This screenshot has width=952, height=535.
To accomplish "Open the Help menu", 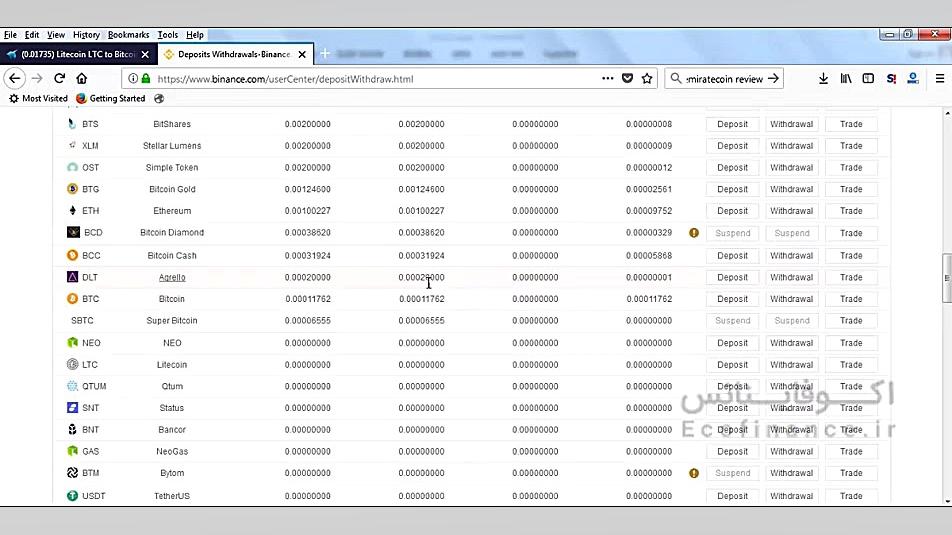I will pos(194,35).
